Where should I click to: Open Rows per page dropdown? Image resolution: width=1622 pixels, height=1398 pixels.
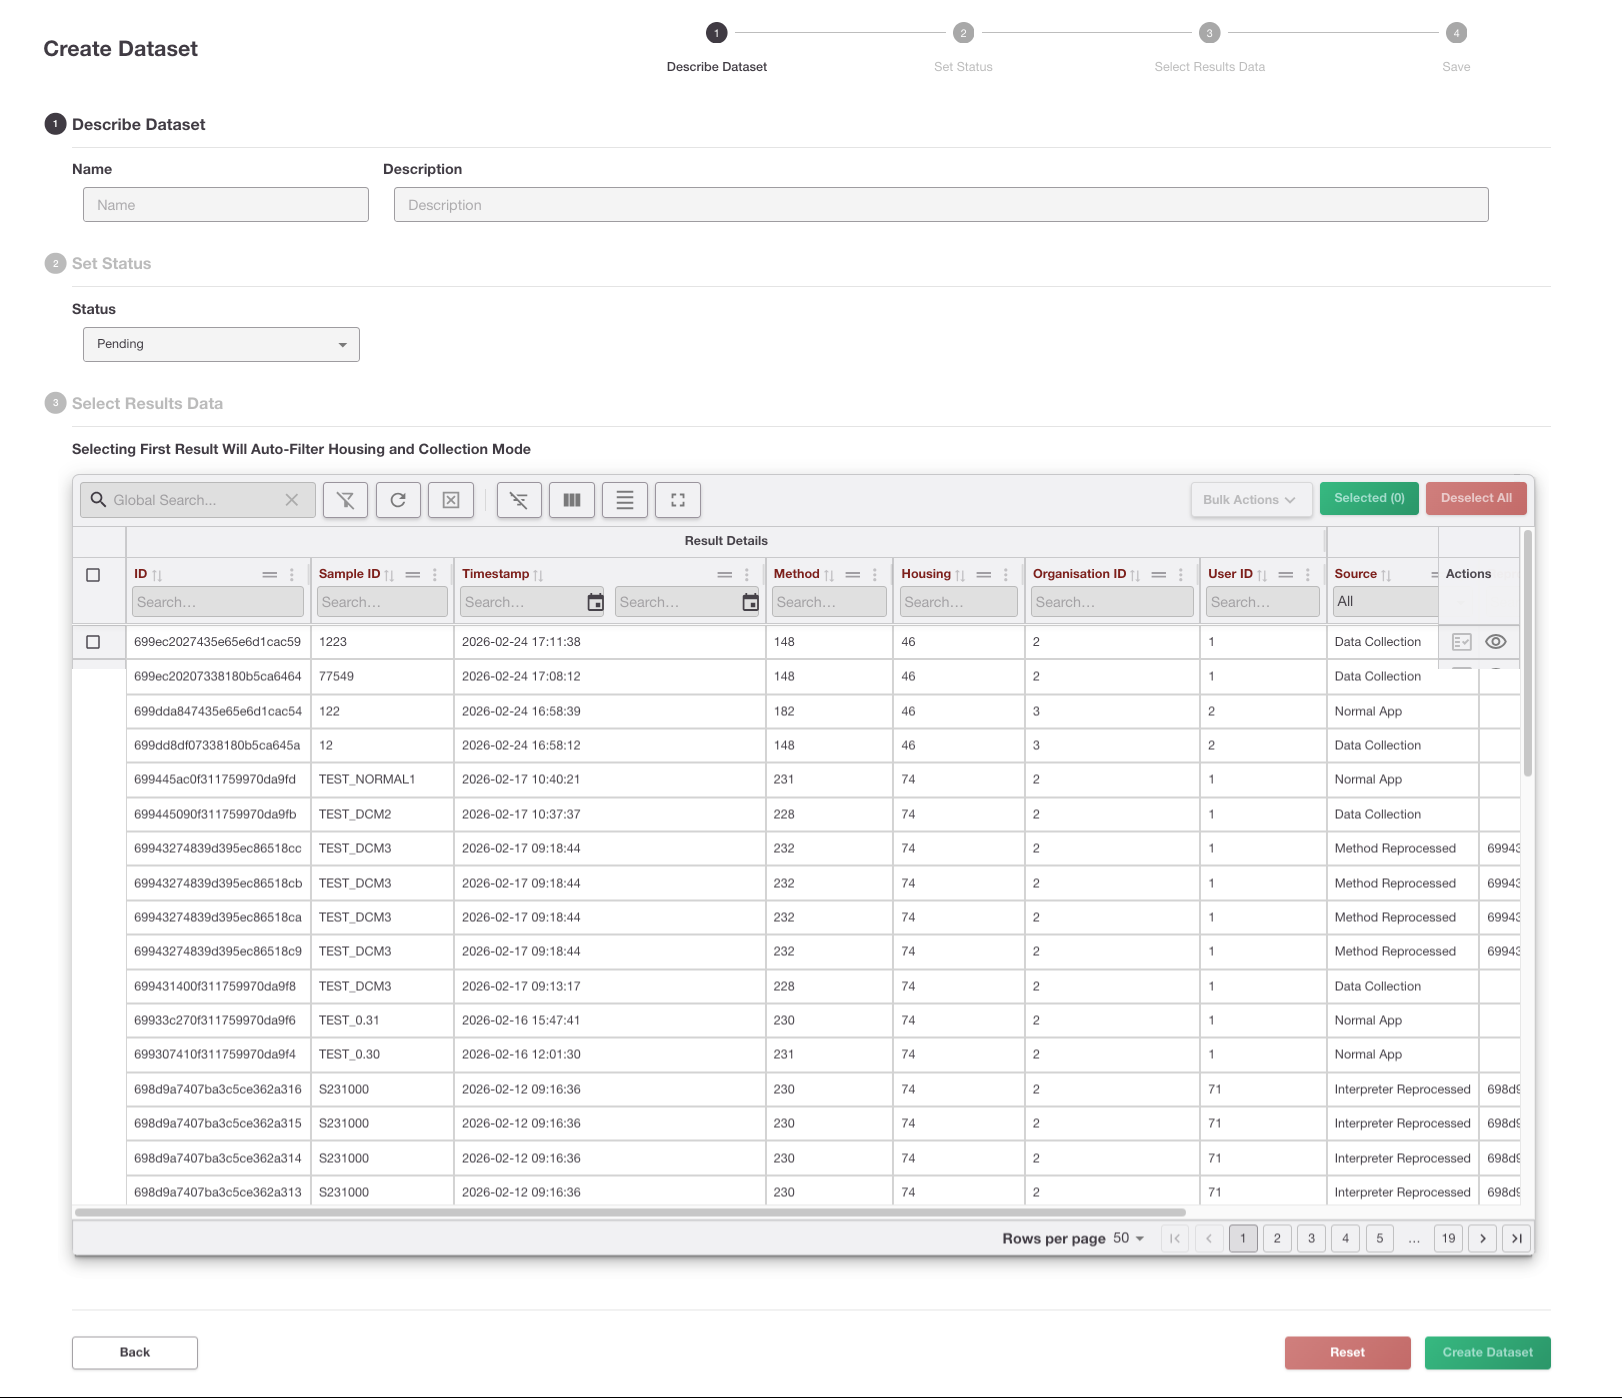pos(1129,1238)
